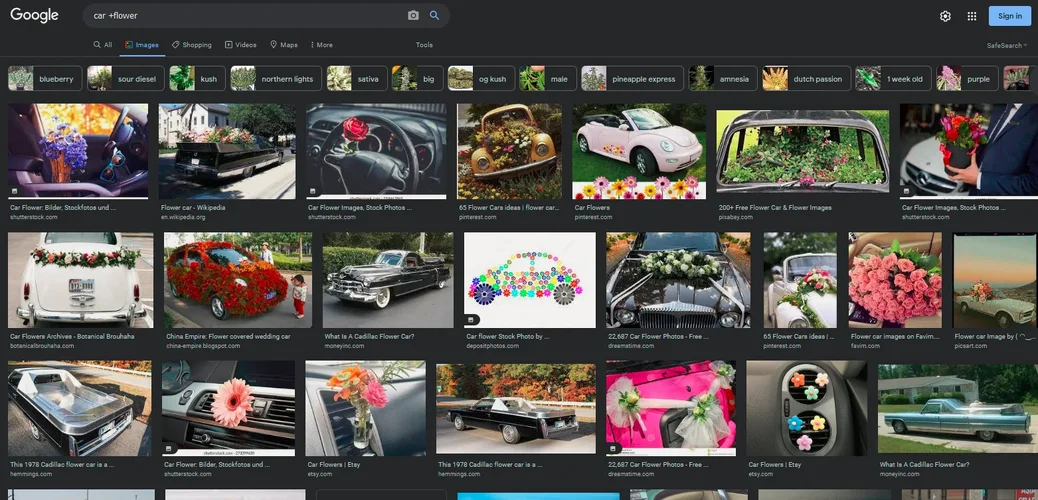
Task: Open the red flower covered wedding car thumbnail
Action: 238,280
